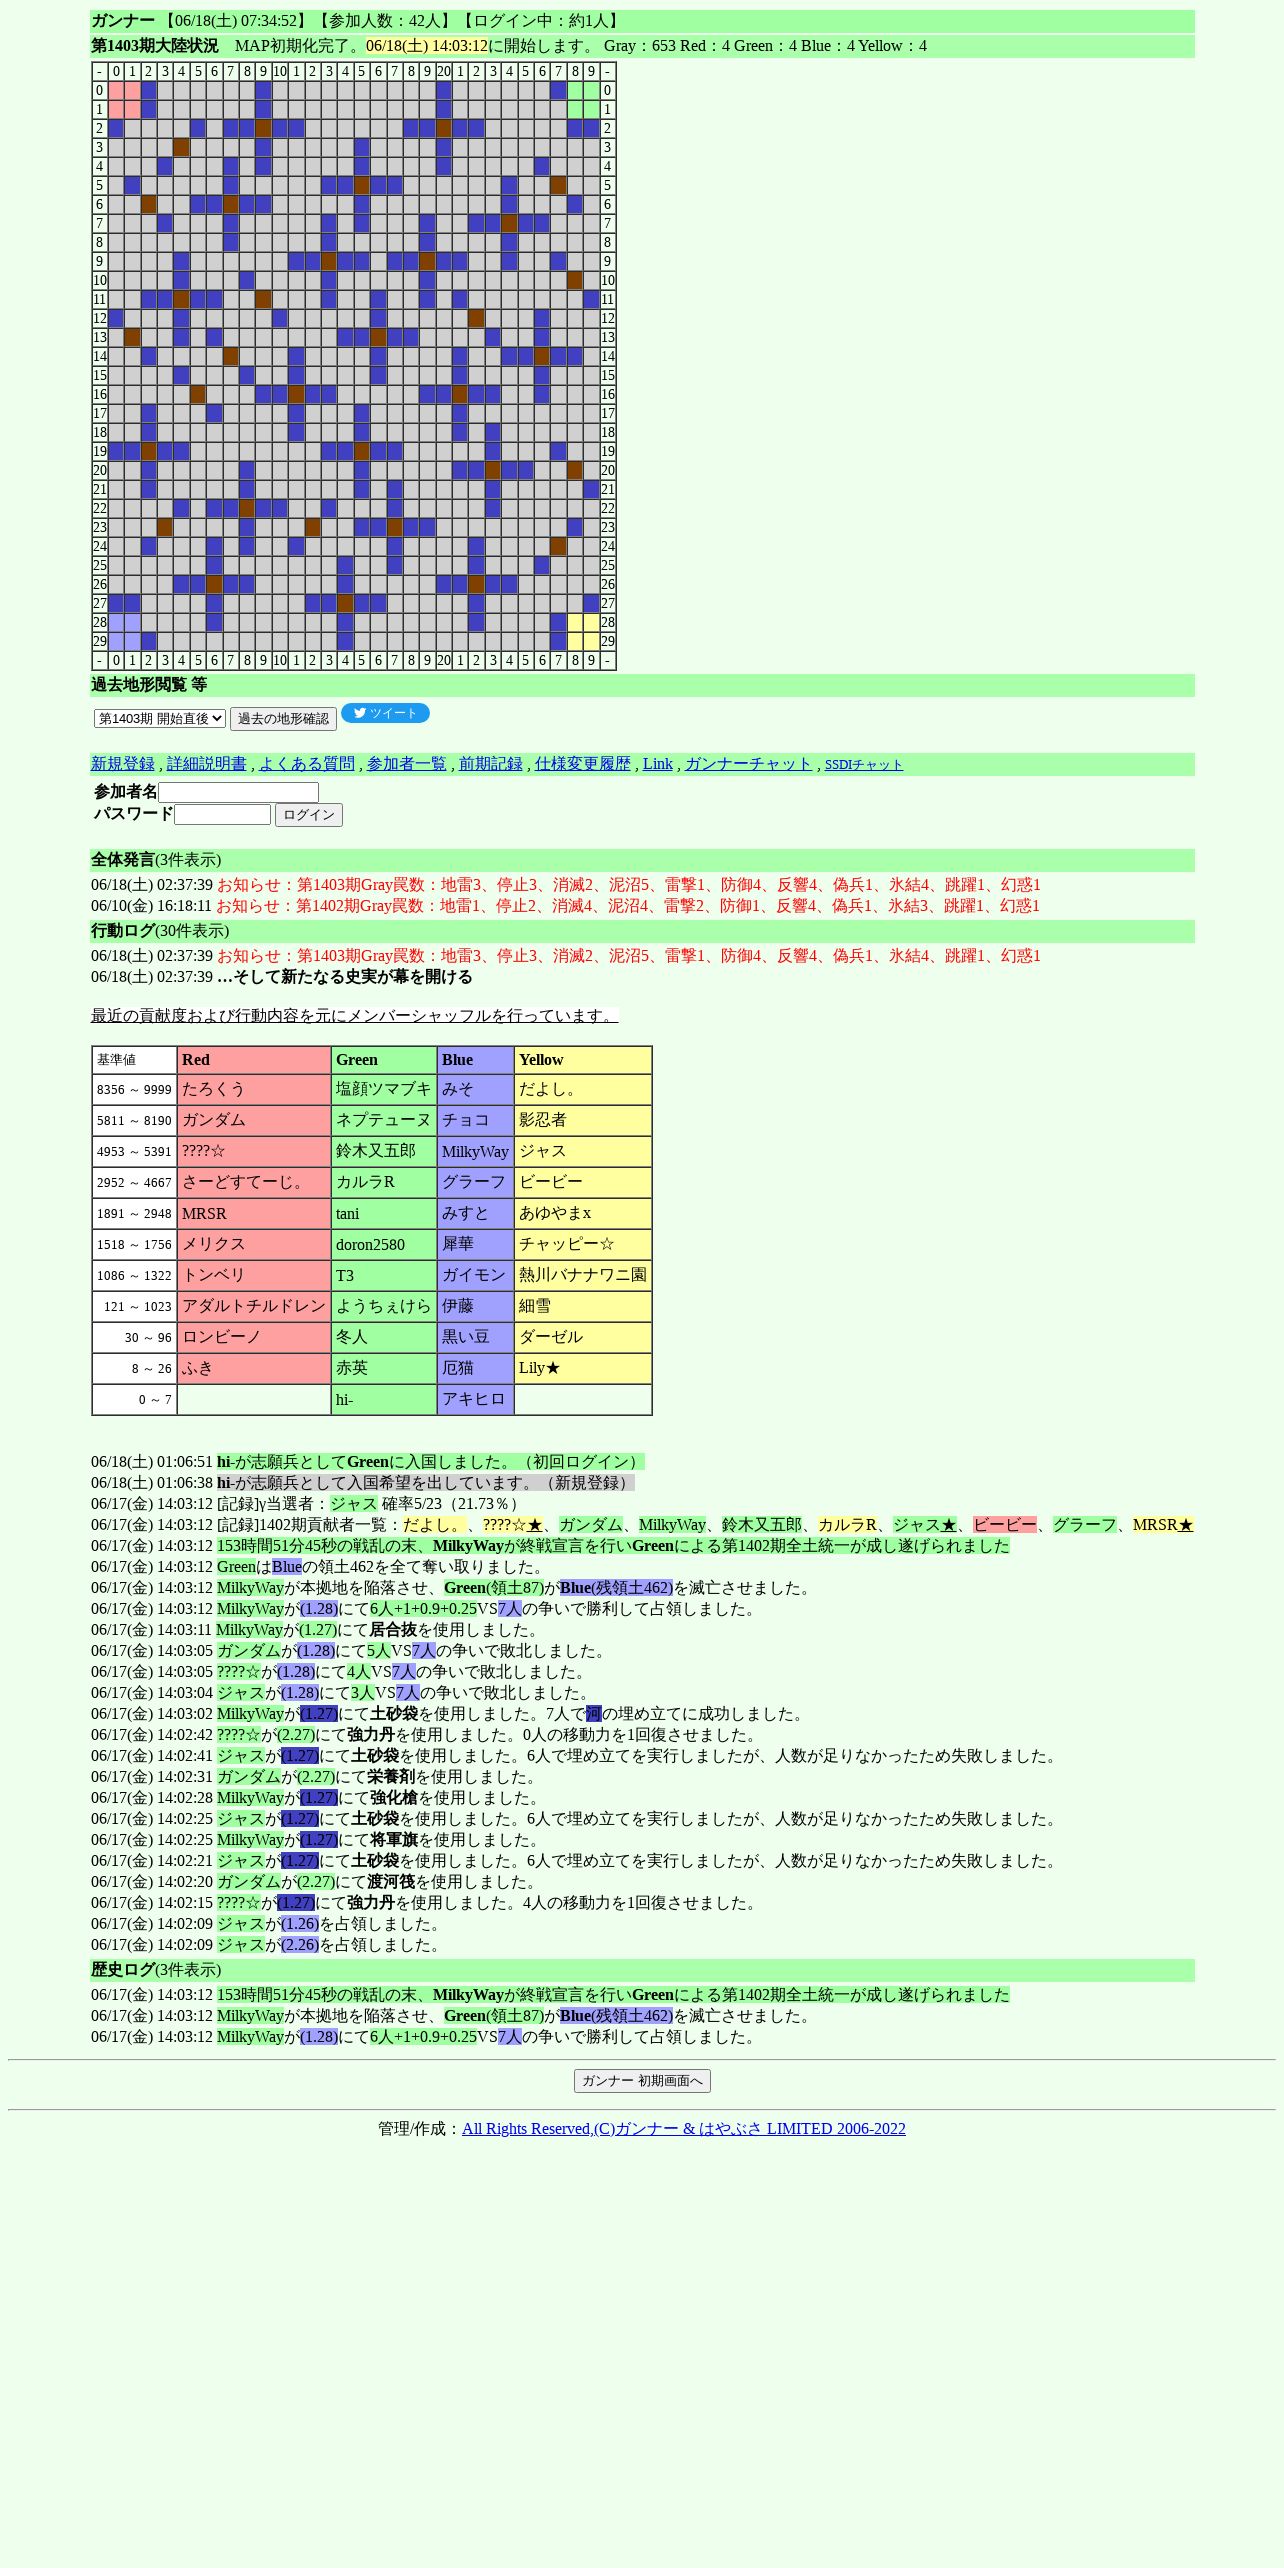Open the 前期記録 link

point(491,764)
